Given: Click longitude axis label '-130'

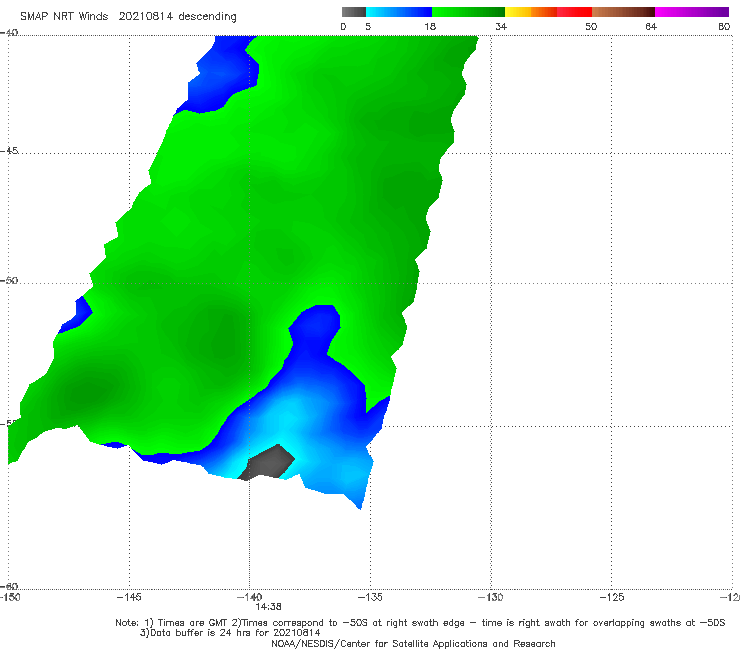Looking at the screenshot, I should pyautogui.click(x=491, y=597).
